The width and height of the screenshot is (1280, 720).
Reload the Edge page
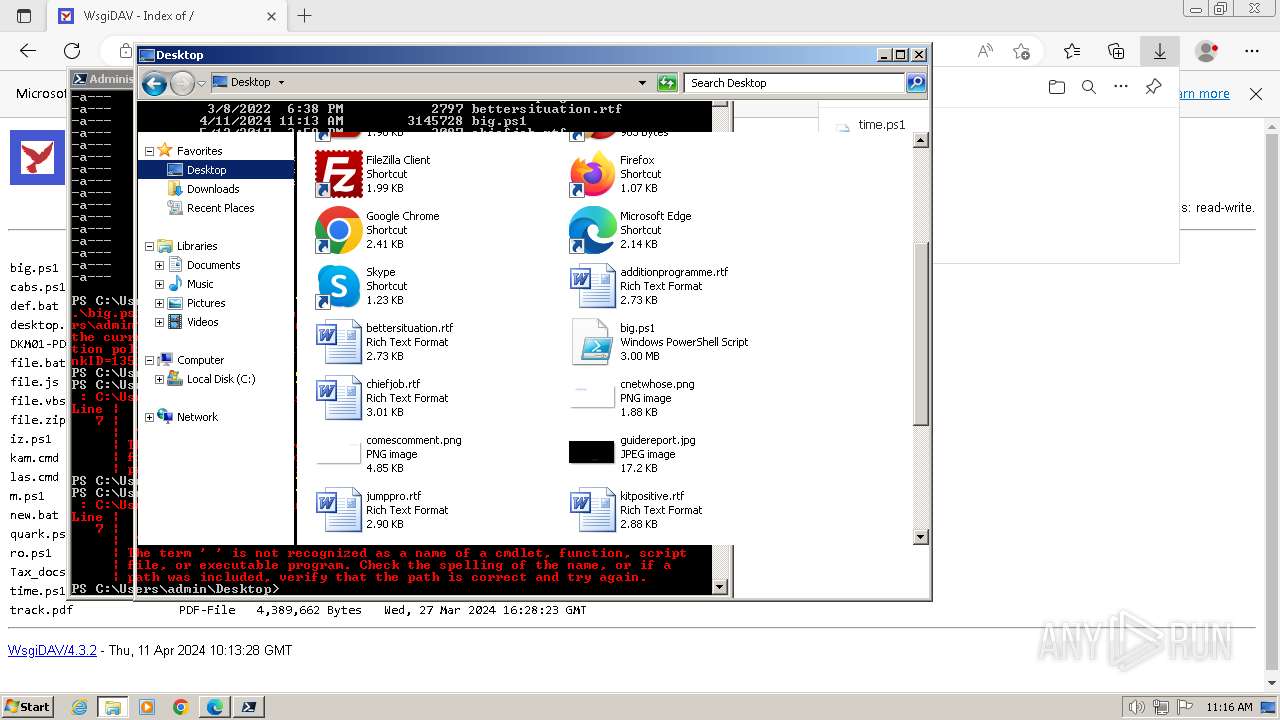click(x=72, y=51)
